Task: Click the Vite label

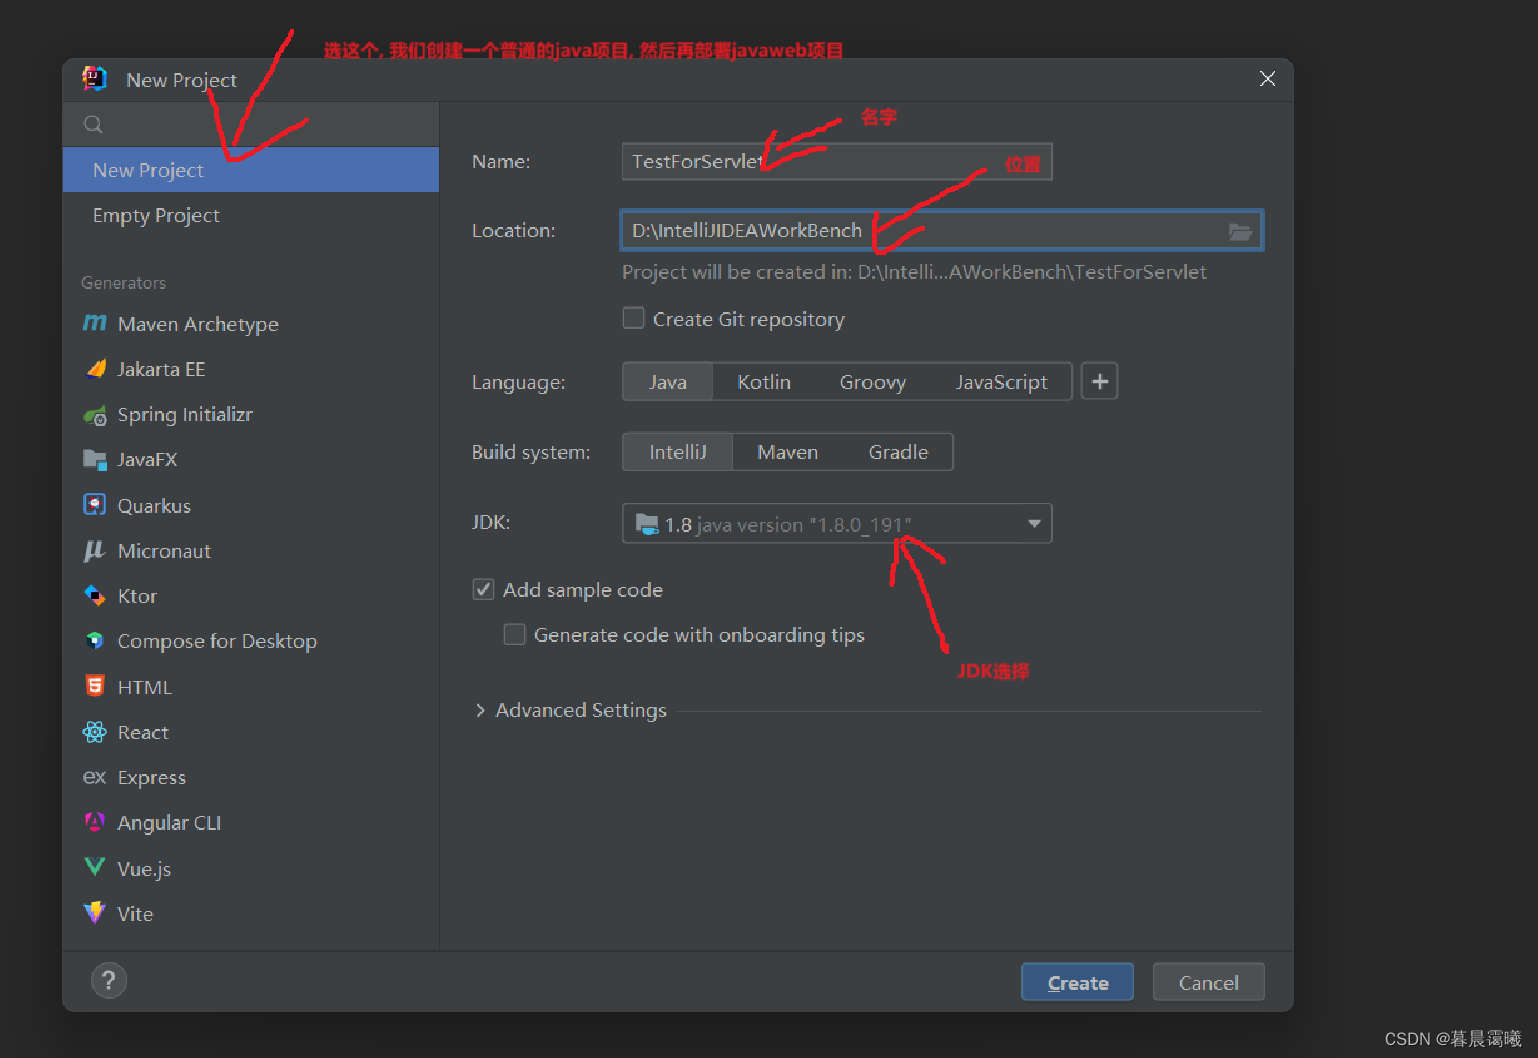Action: point(135,913)
